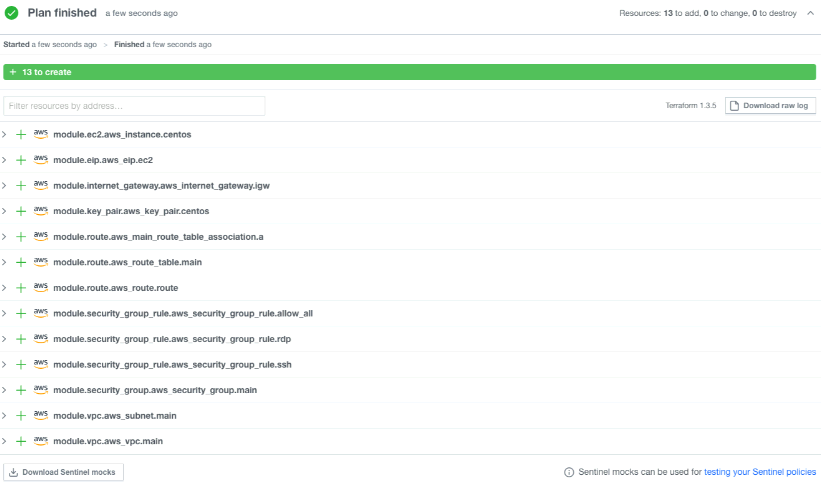Select module.security_group.aws_security_group.main text
This screenshot has height=486, width=821.
pos(155,390)
